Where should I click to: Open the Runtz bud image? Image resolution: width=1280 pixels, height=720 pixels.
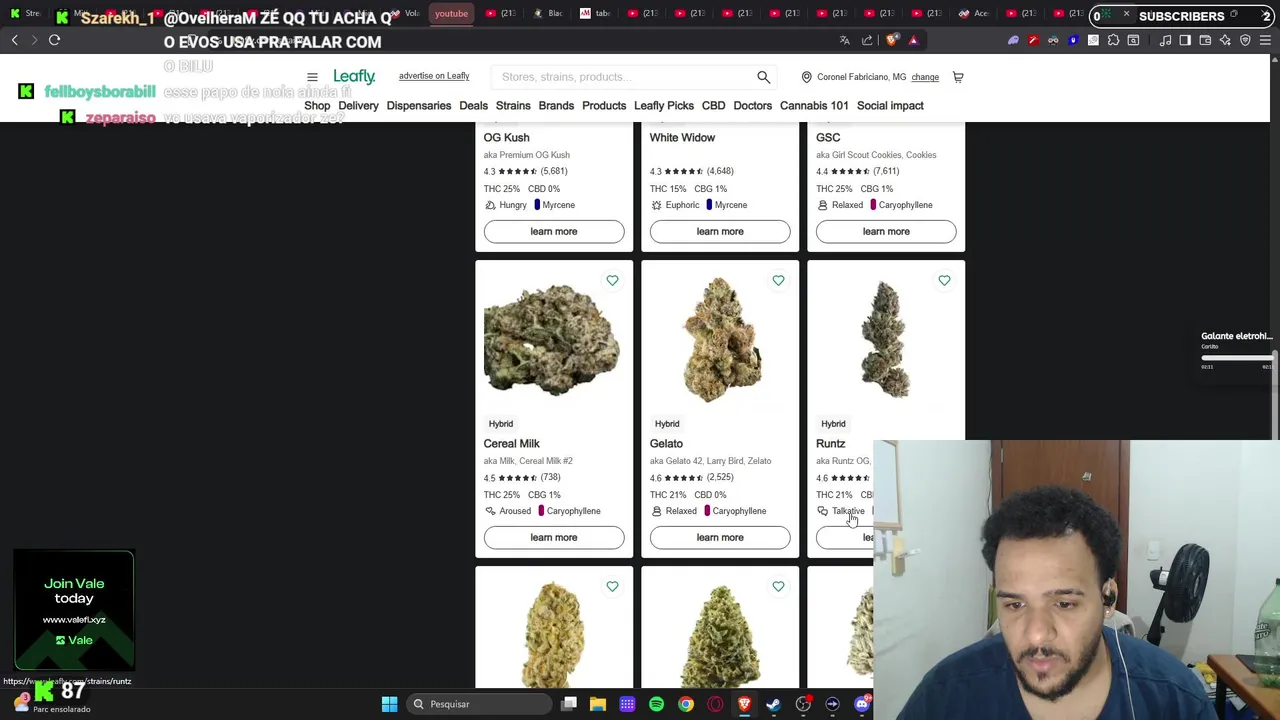click(x=886, y=340)
